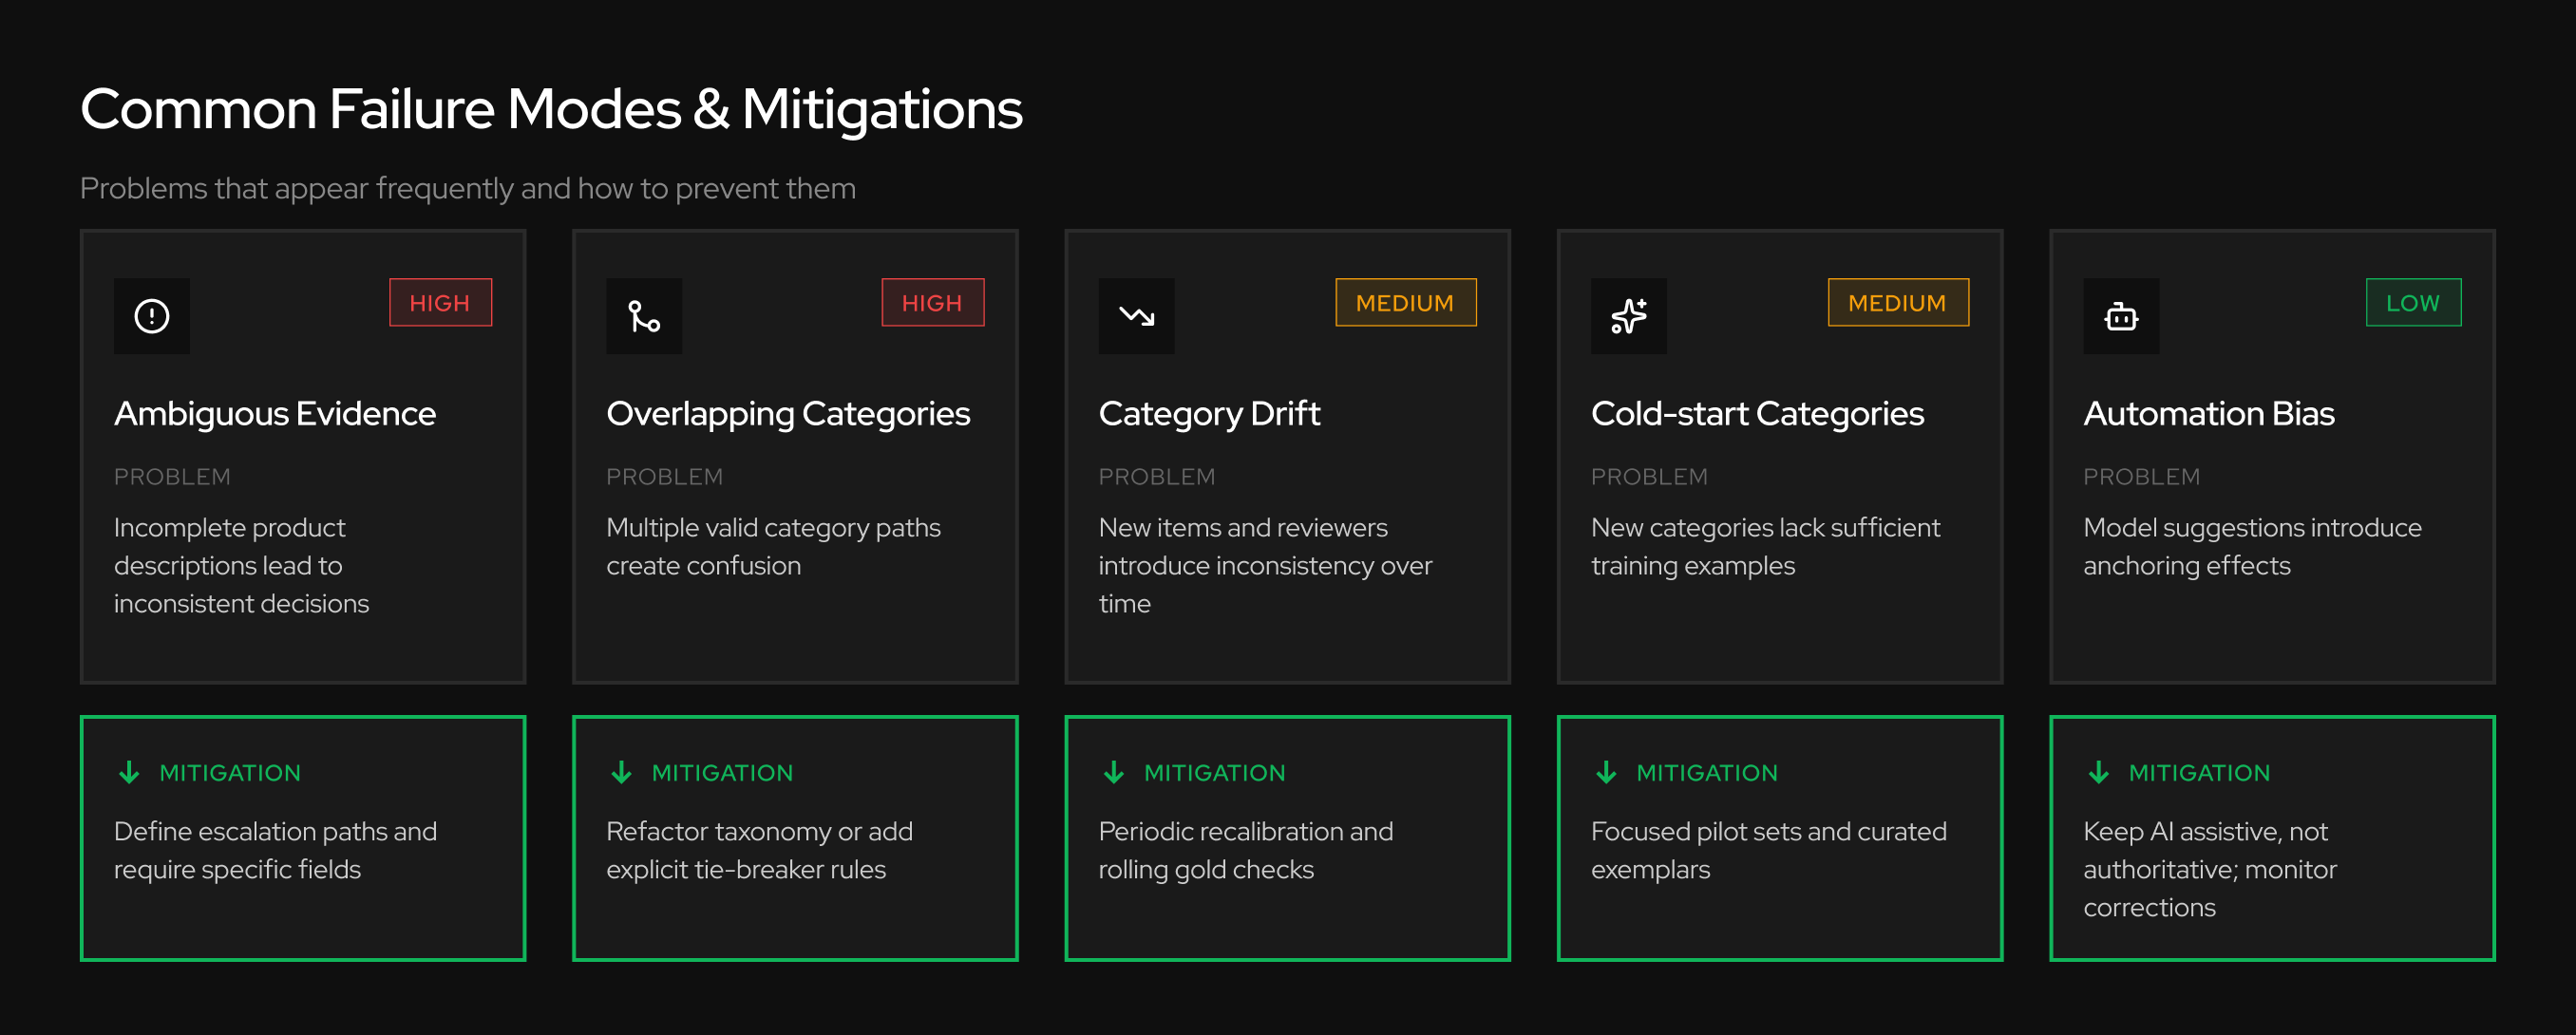
Task: Click the mitigation text about tie-breaker rules
Action: coord(759,850)
